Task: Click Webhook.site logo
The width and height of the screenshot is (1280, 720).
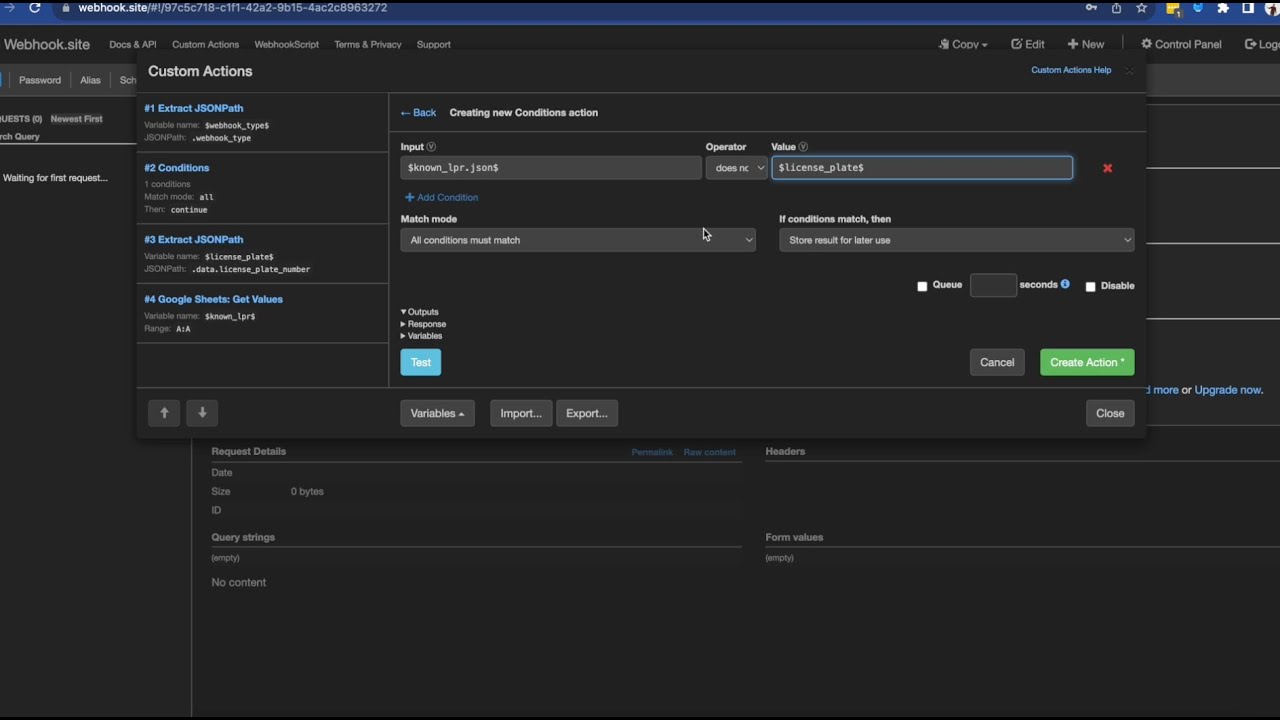Action: click(46, 44)
